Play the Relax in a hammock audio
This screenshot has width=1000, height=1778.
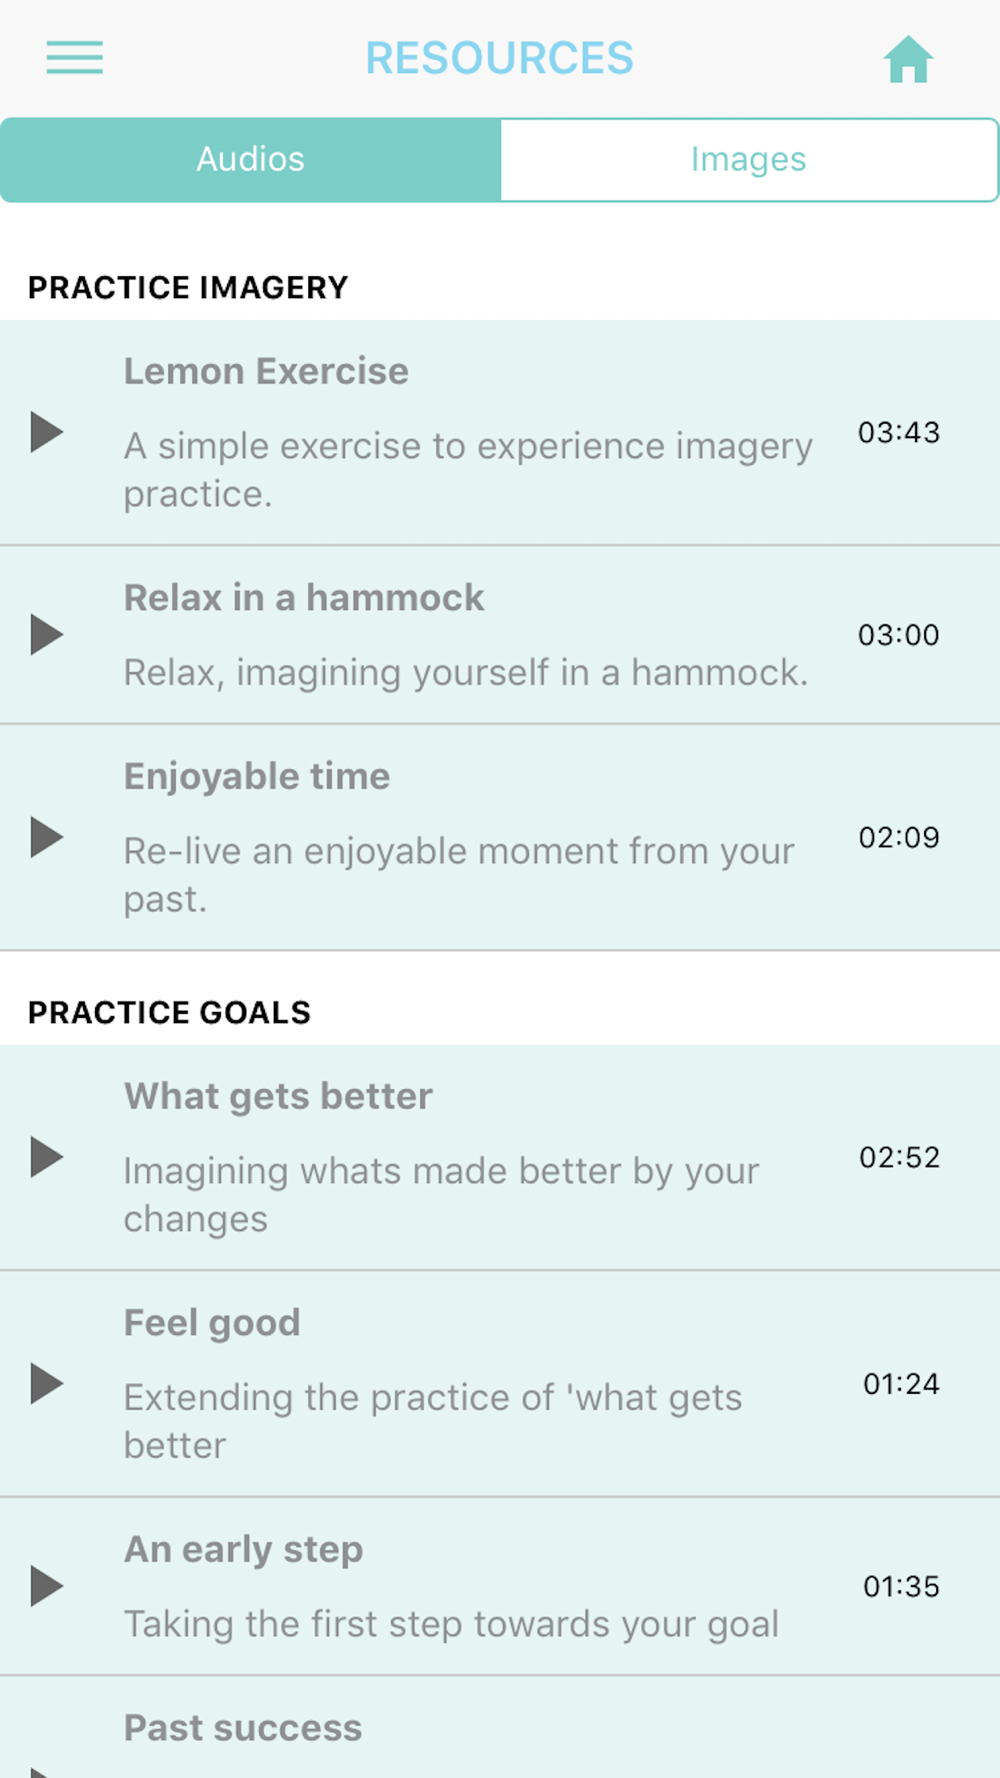47,634
